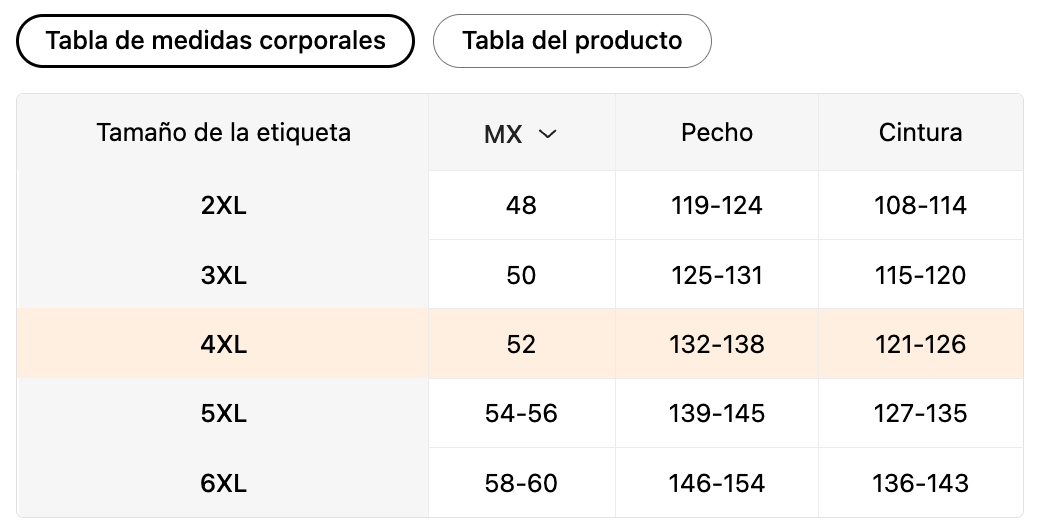
Task: Select the highlighted 4XL row label
Action: coord(223,345)
